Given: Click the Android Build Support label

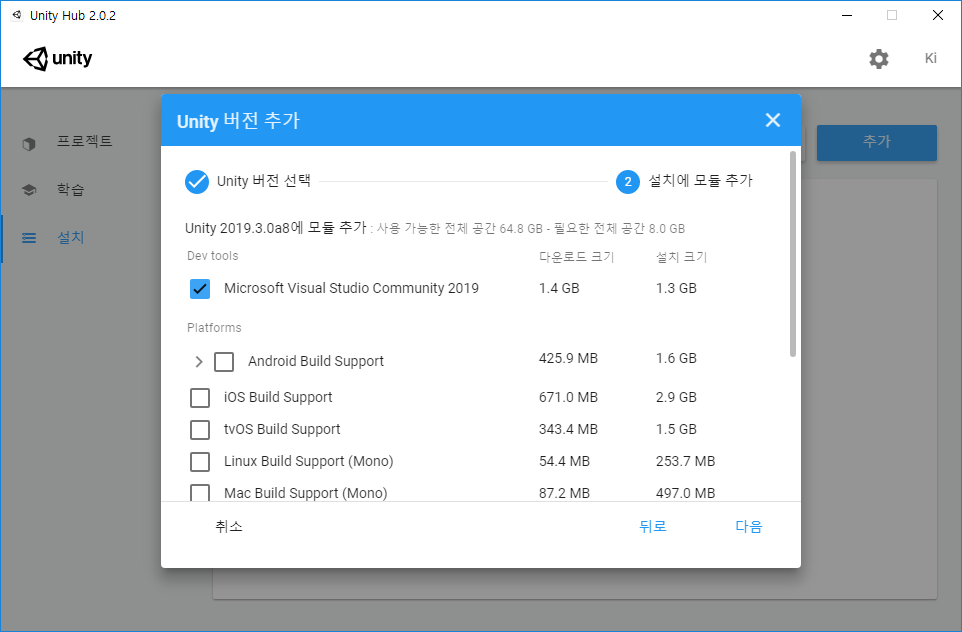Looking at the screenshot, I should point(316,361).
